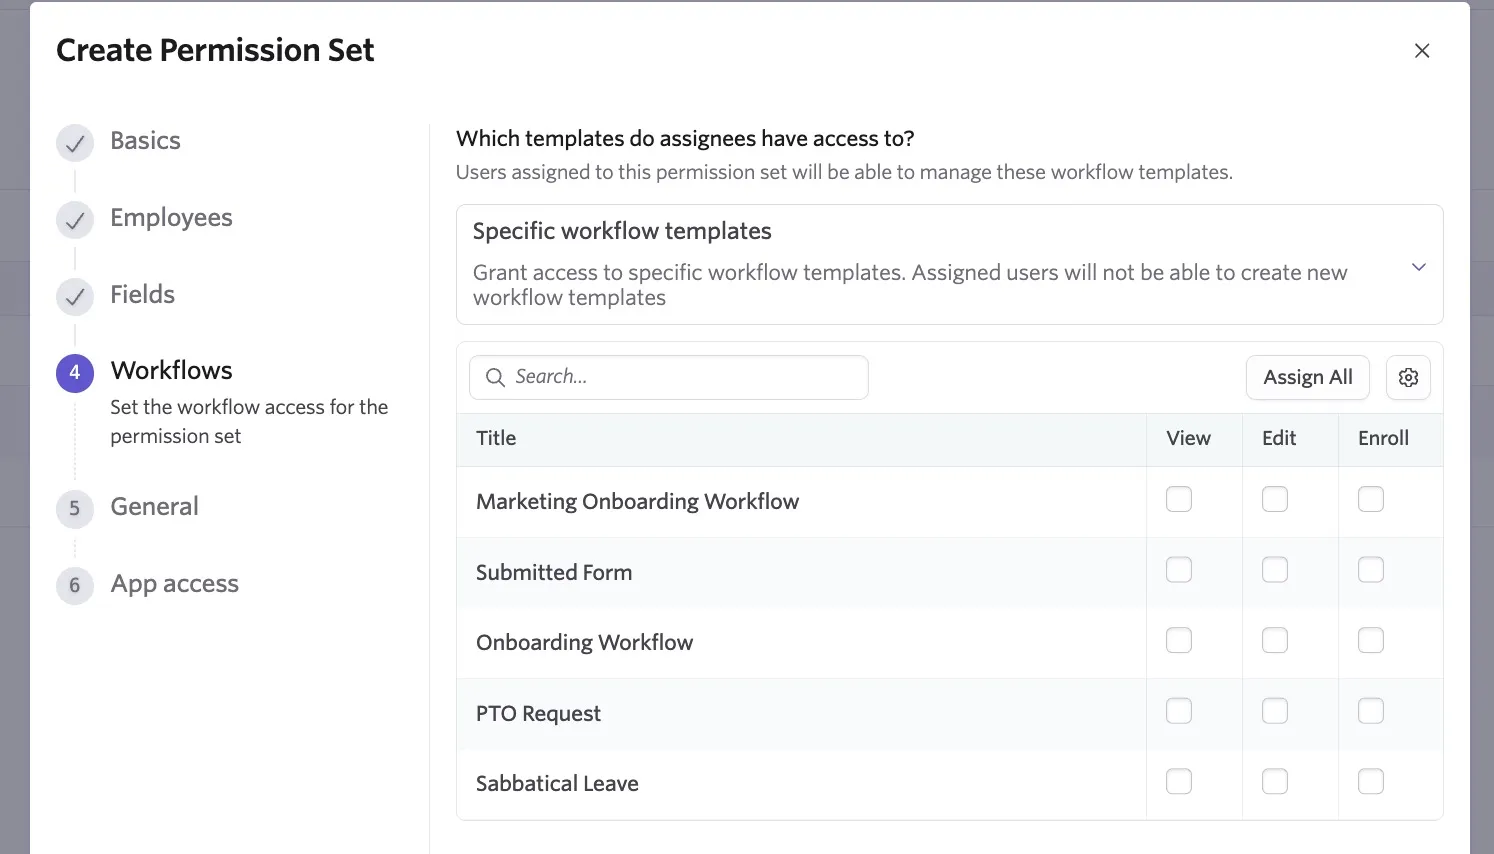Click the template Search field
The width and height of the screenshot is (1494, 854).
pyautogui.click(x=668, y=377)
